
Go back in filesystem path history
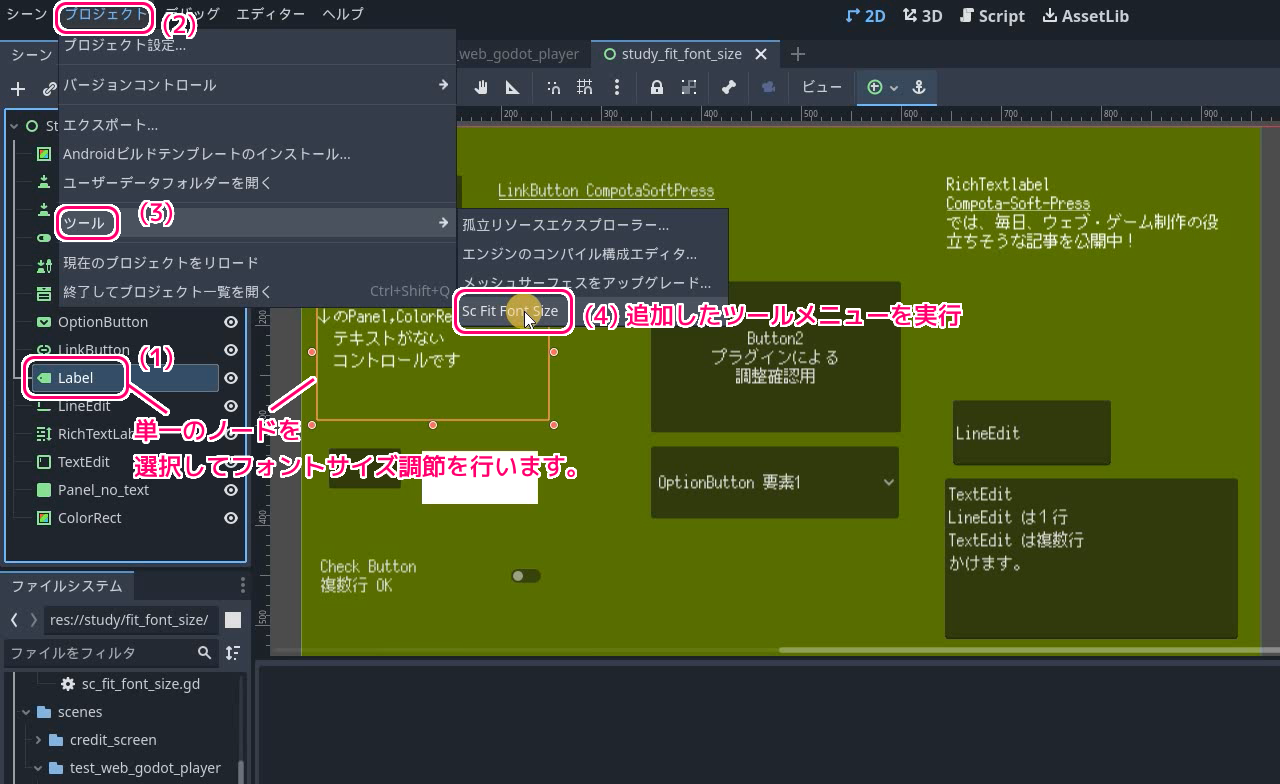point(14,620)
